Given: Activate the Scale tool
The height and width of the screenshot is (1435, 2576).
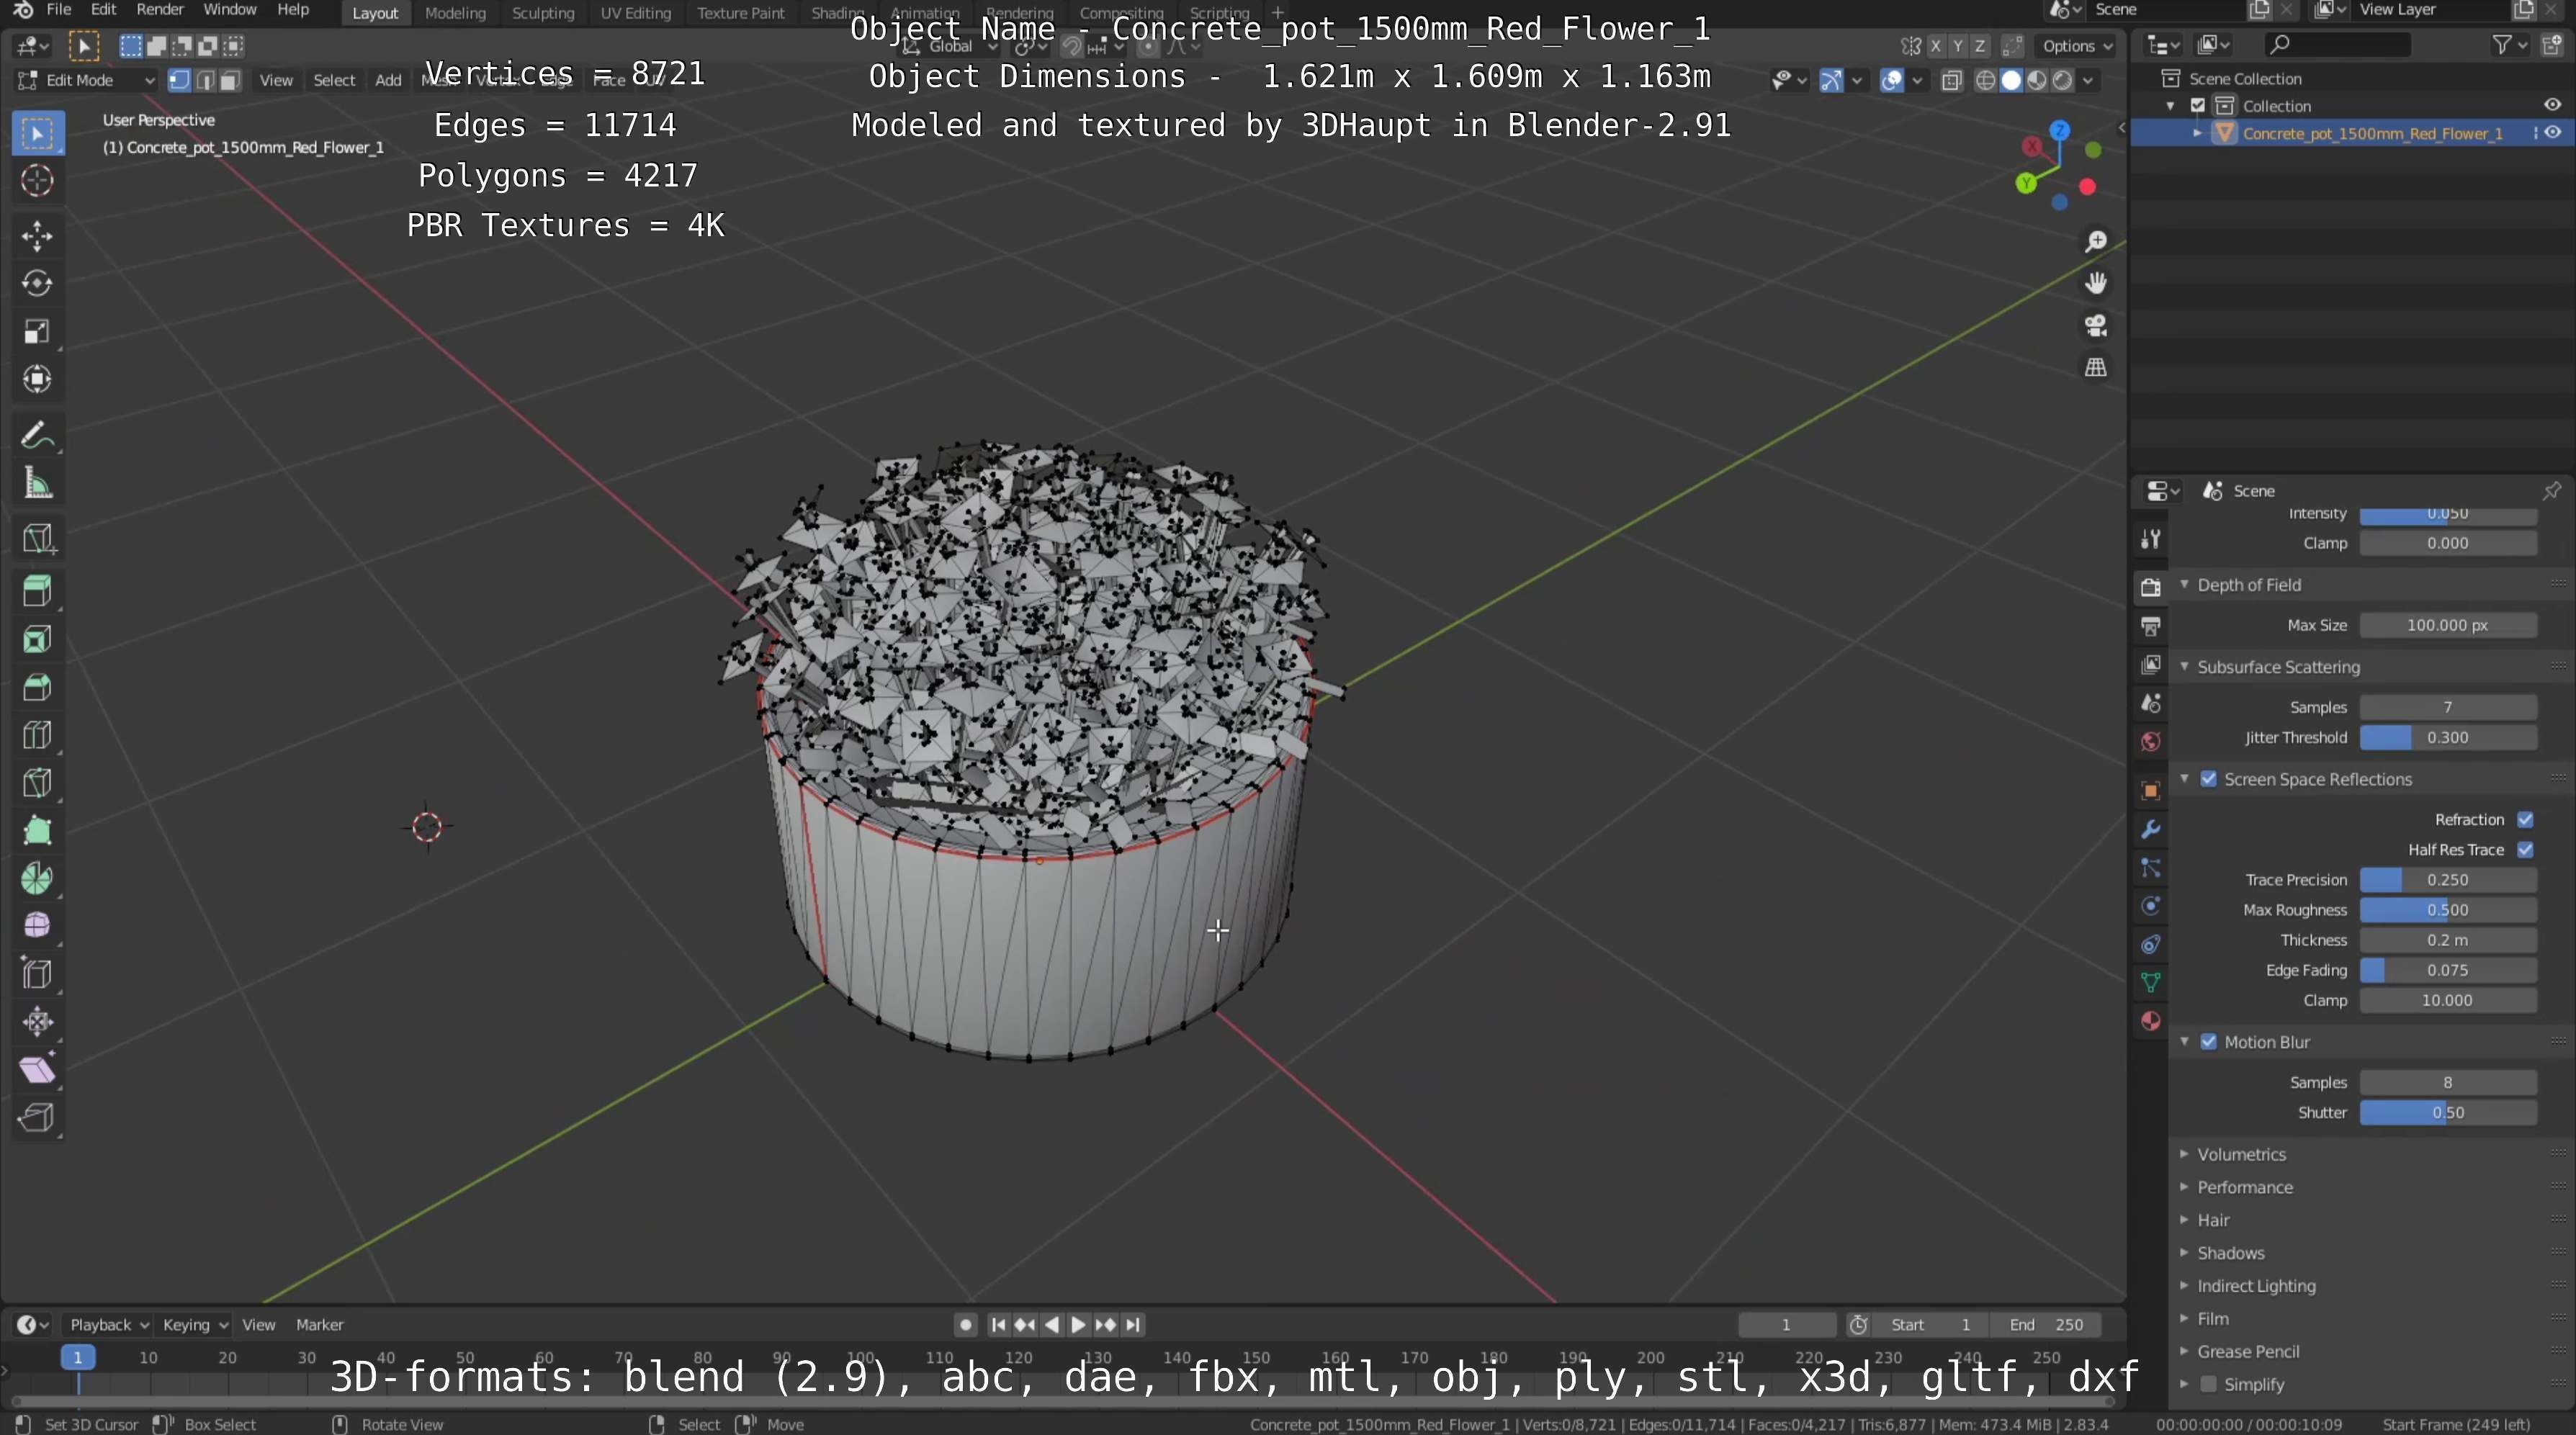Looking at the screenshot, I should coord(37,332).
